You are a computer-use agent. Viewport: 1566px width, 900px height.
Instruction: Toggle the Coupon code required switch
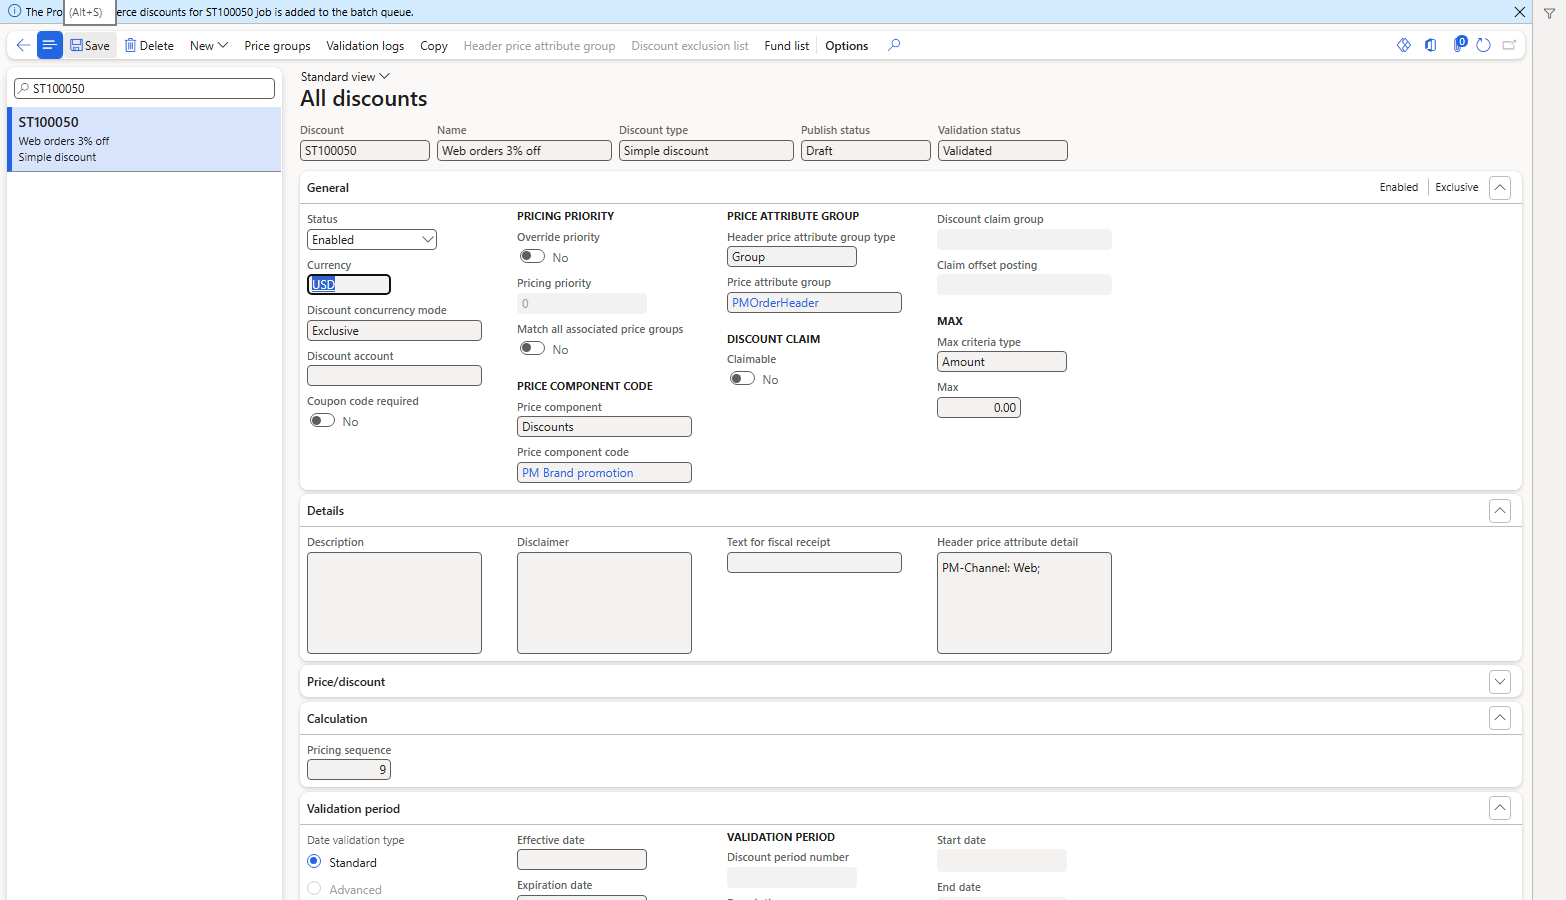coord(323,421)
